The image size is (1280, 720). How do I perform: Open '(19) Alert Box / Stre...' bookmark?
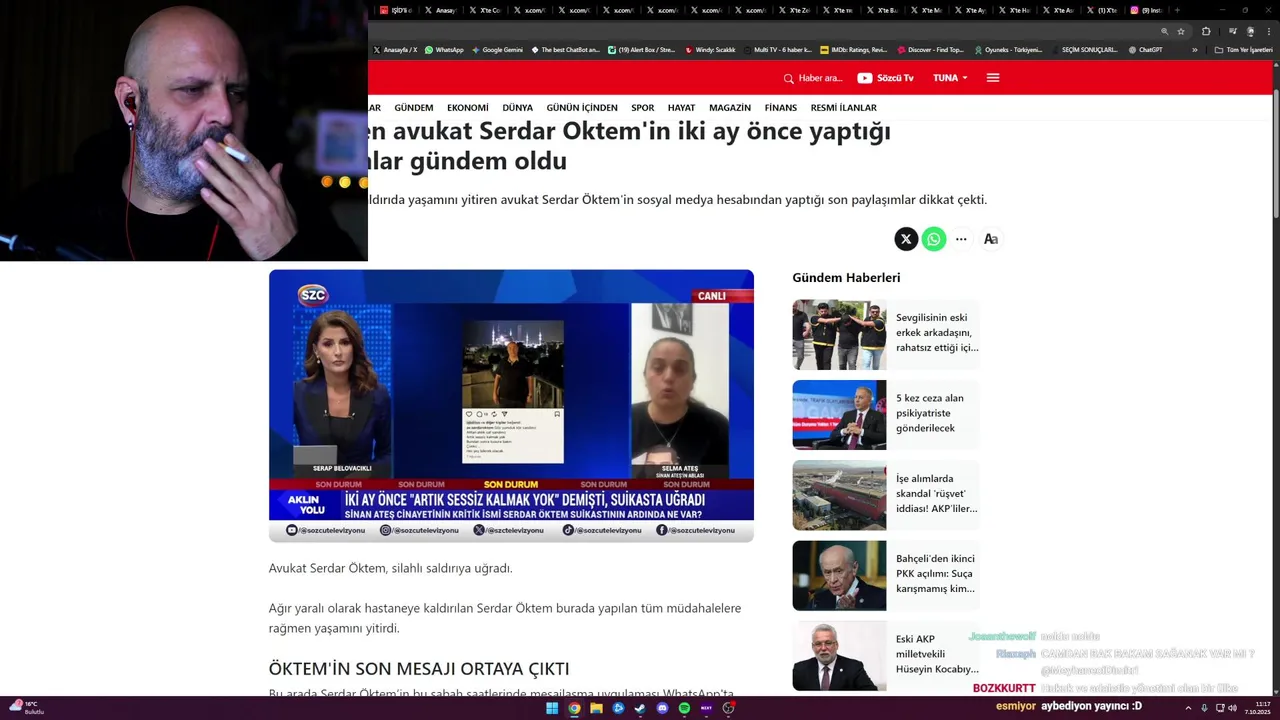click(641, 49)
